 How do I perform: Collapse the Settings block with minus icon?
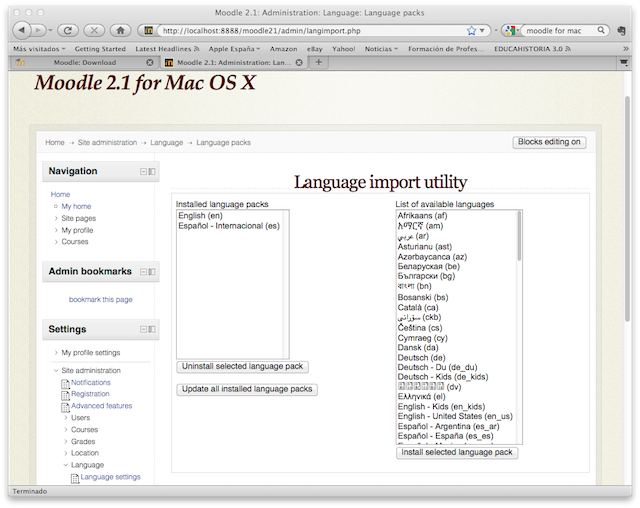(143, 329)
